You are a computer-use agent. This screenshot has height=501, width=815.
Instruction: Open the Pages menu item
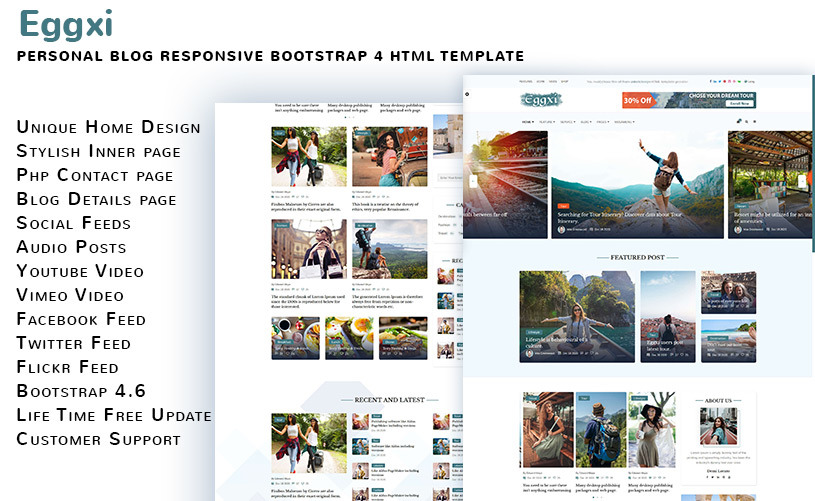point(604,122)
